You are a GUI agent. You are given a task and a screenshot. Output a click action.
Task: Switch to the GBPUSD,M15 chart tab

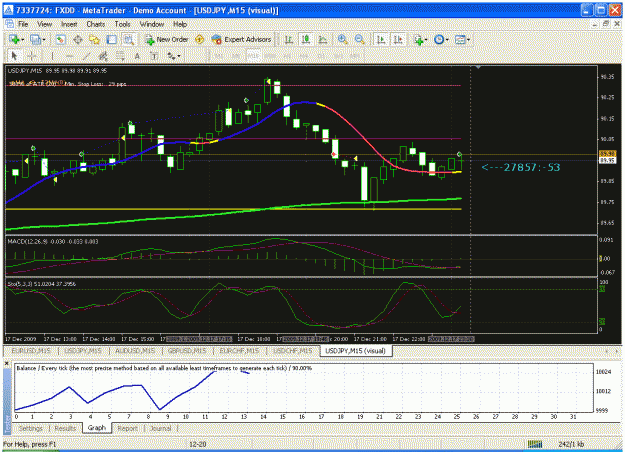(x=187, y=351)
